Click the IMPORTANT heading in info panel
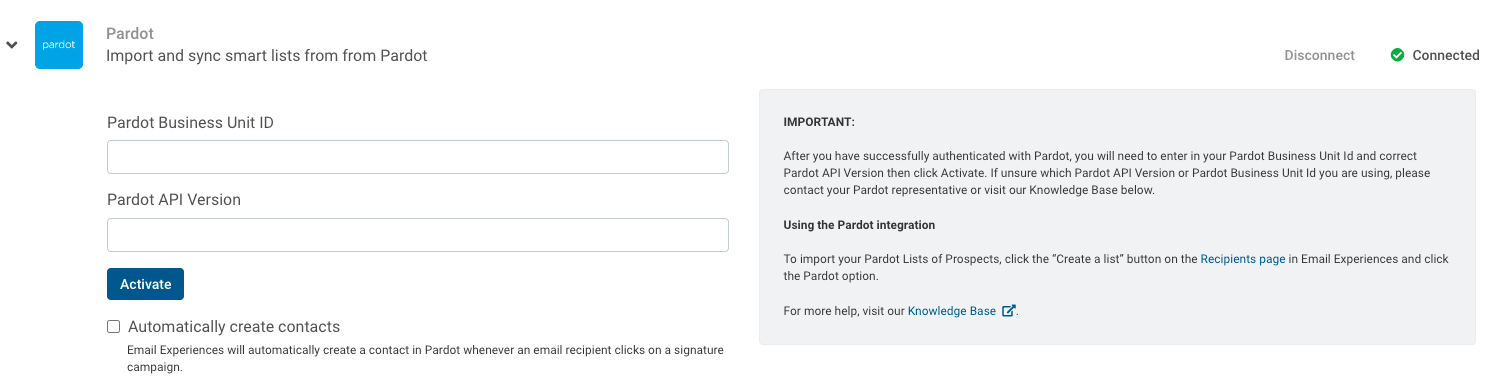The width and height of the screenshot is (1489, 390). coord(819,122)
